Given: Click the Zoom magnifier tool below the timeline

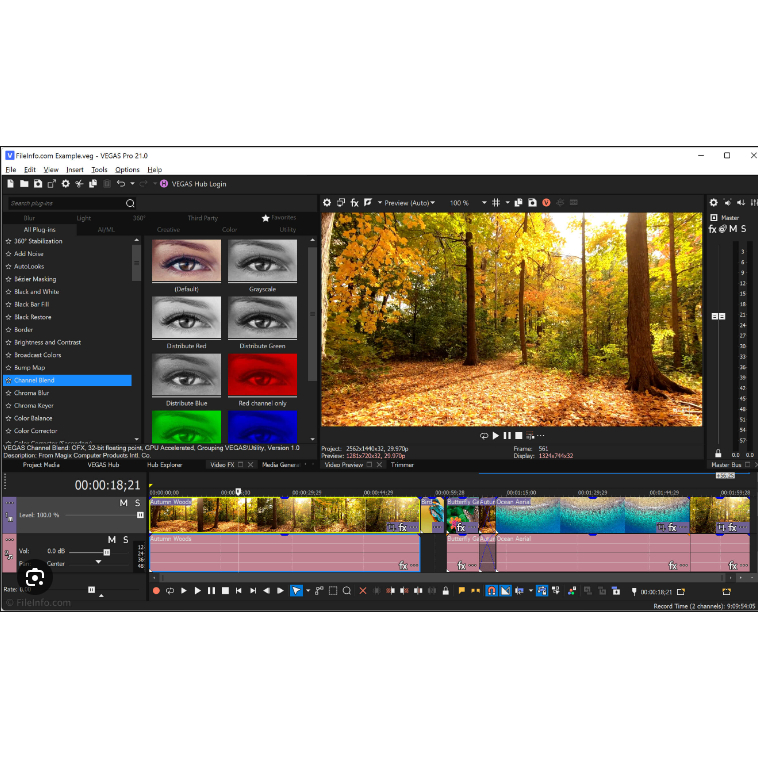Looking at the screenshot, I should 347,591.
